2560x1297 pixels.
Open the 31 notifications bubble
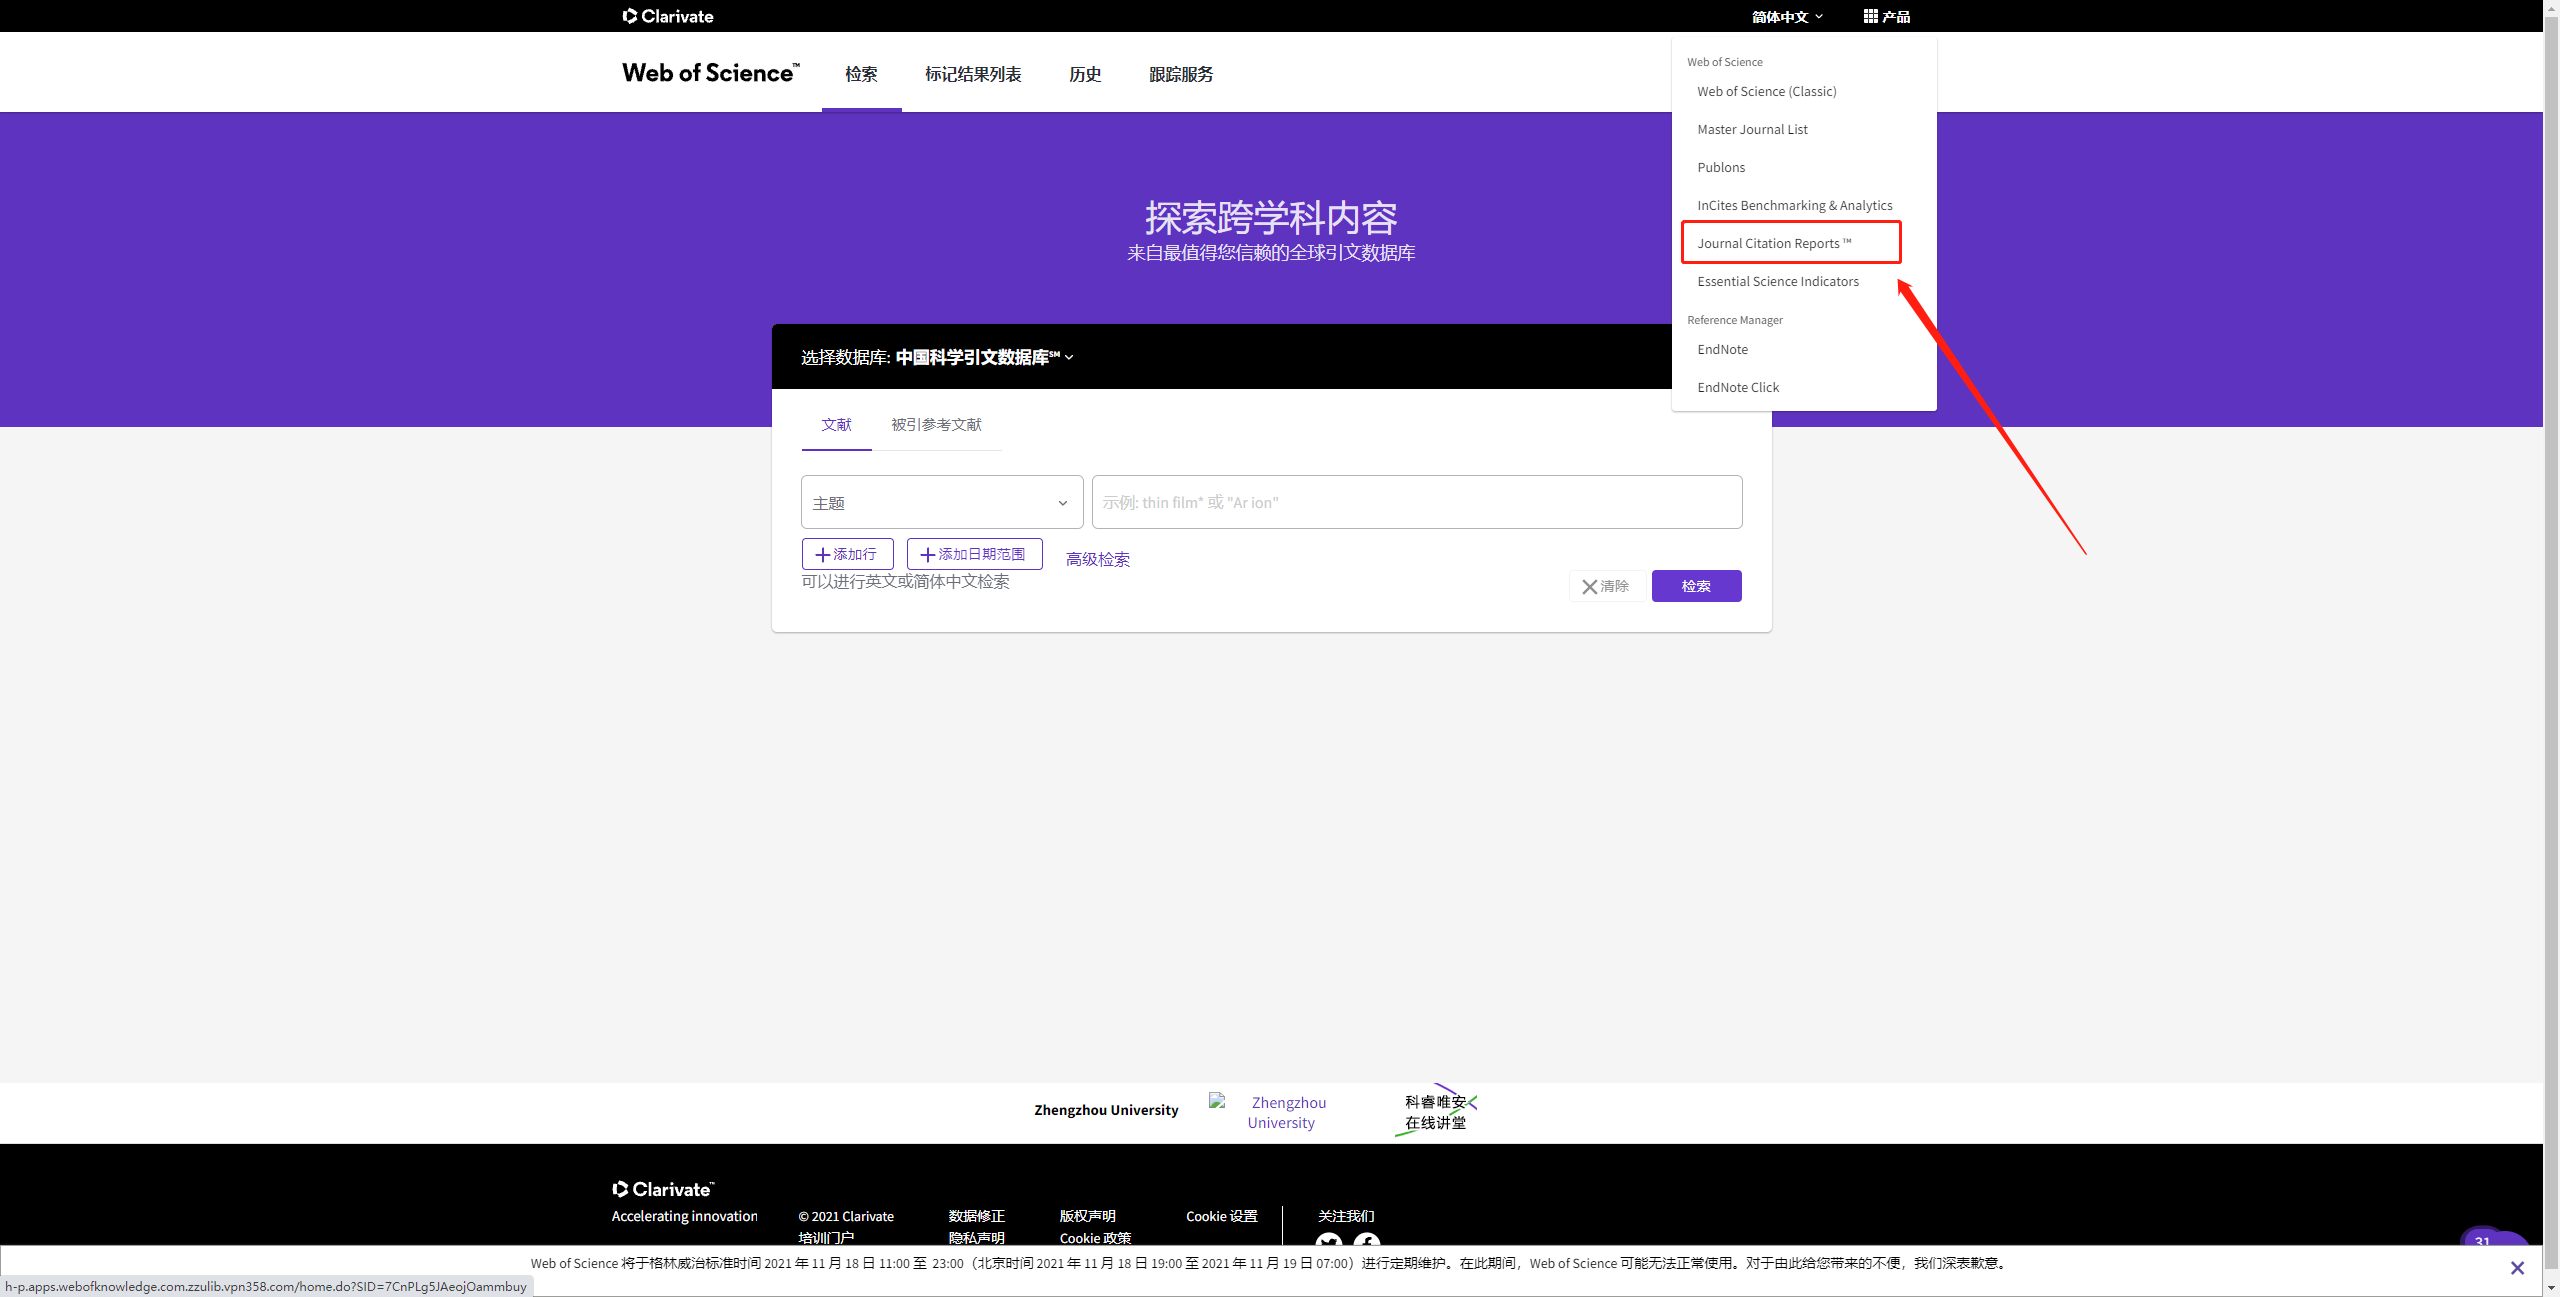[2482, 1241]
